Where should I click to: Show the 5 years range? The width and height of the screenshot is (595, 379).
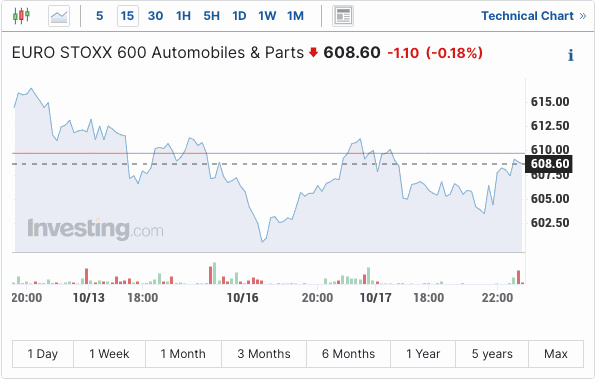pyautogui.click(x=492, y=354)
